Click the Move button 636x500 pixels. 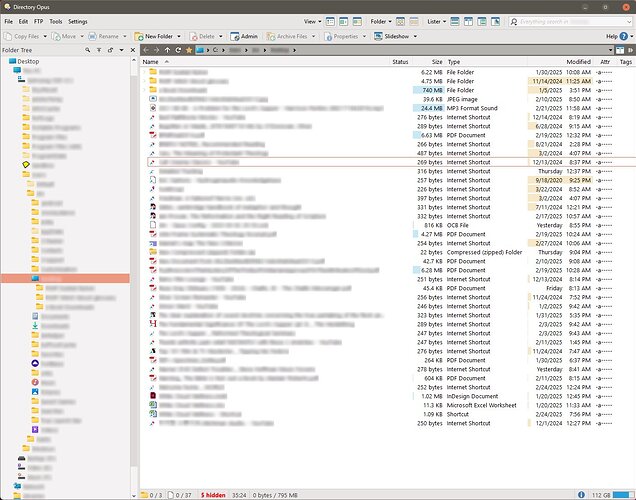[64, 36]
